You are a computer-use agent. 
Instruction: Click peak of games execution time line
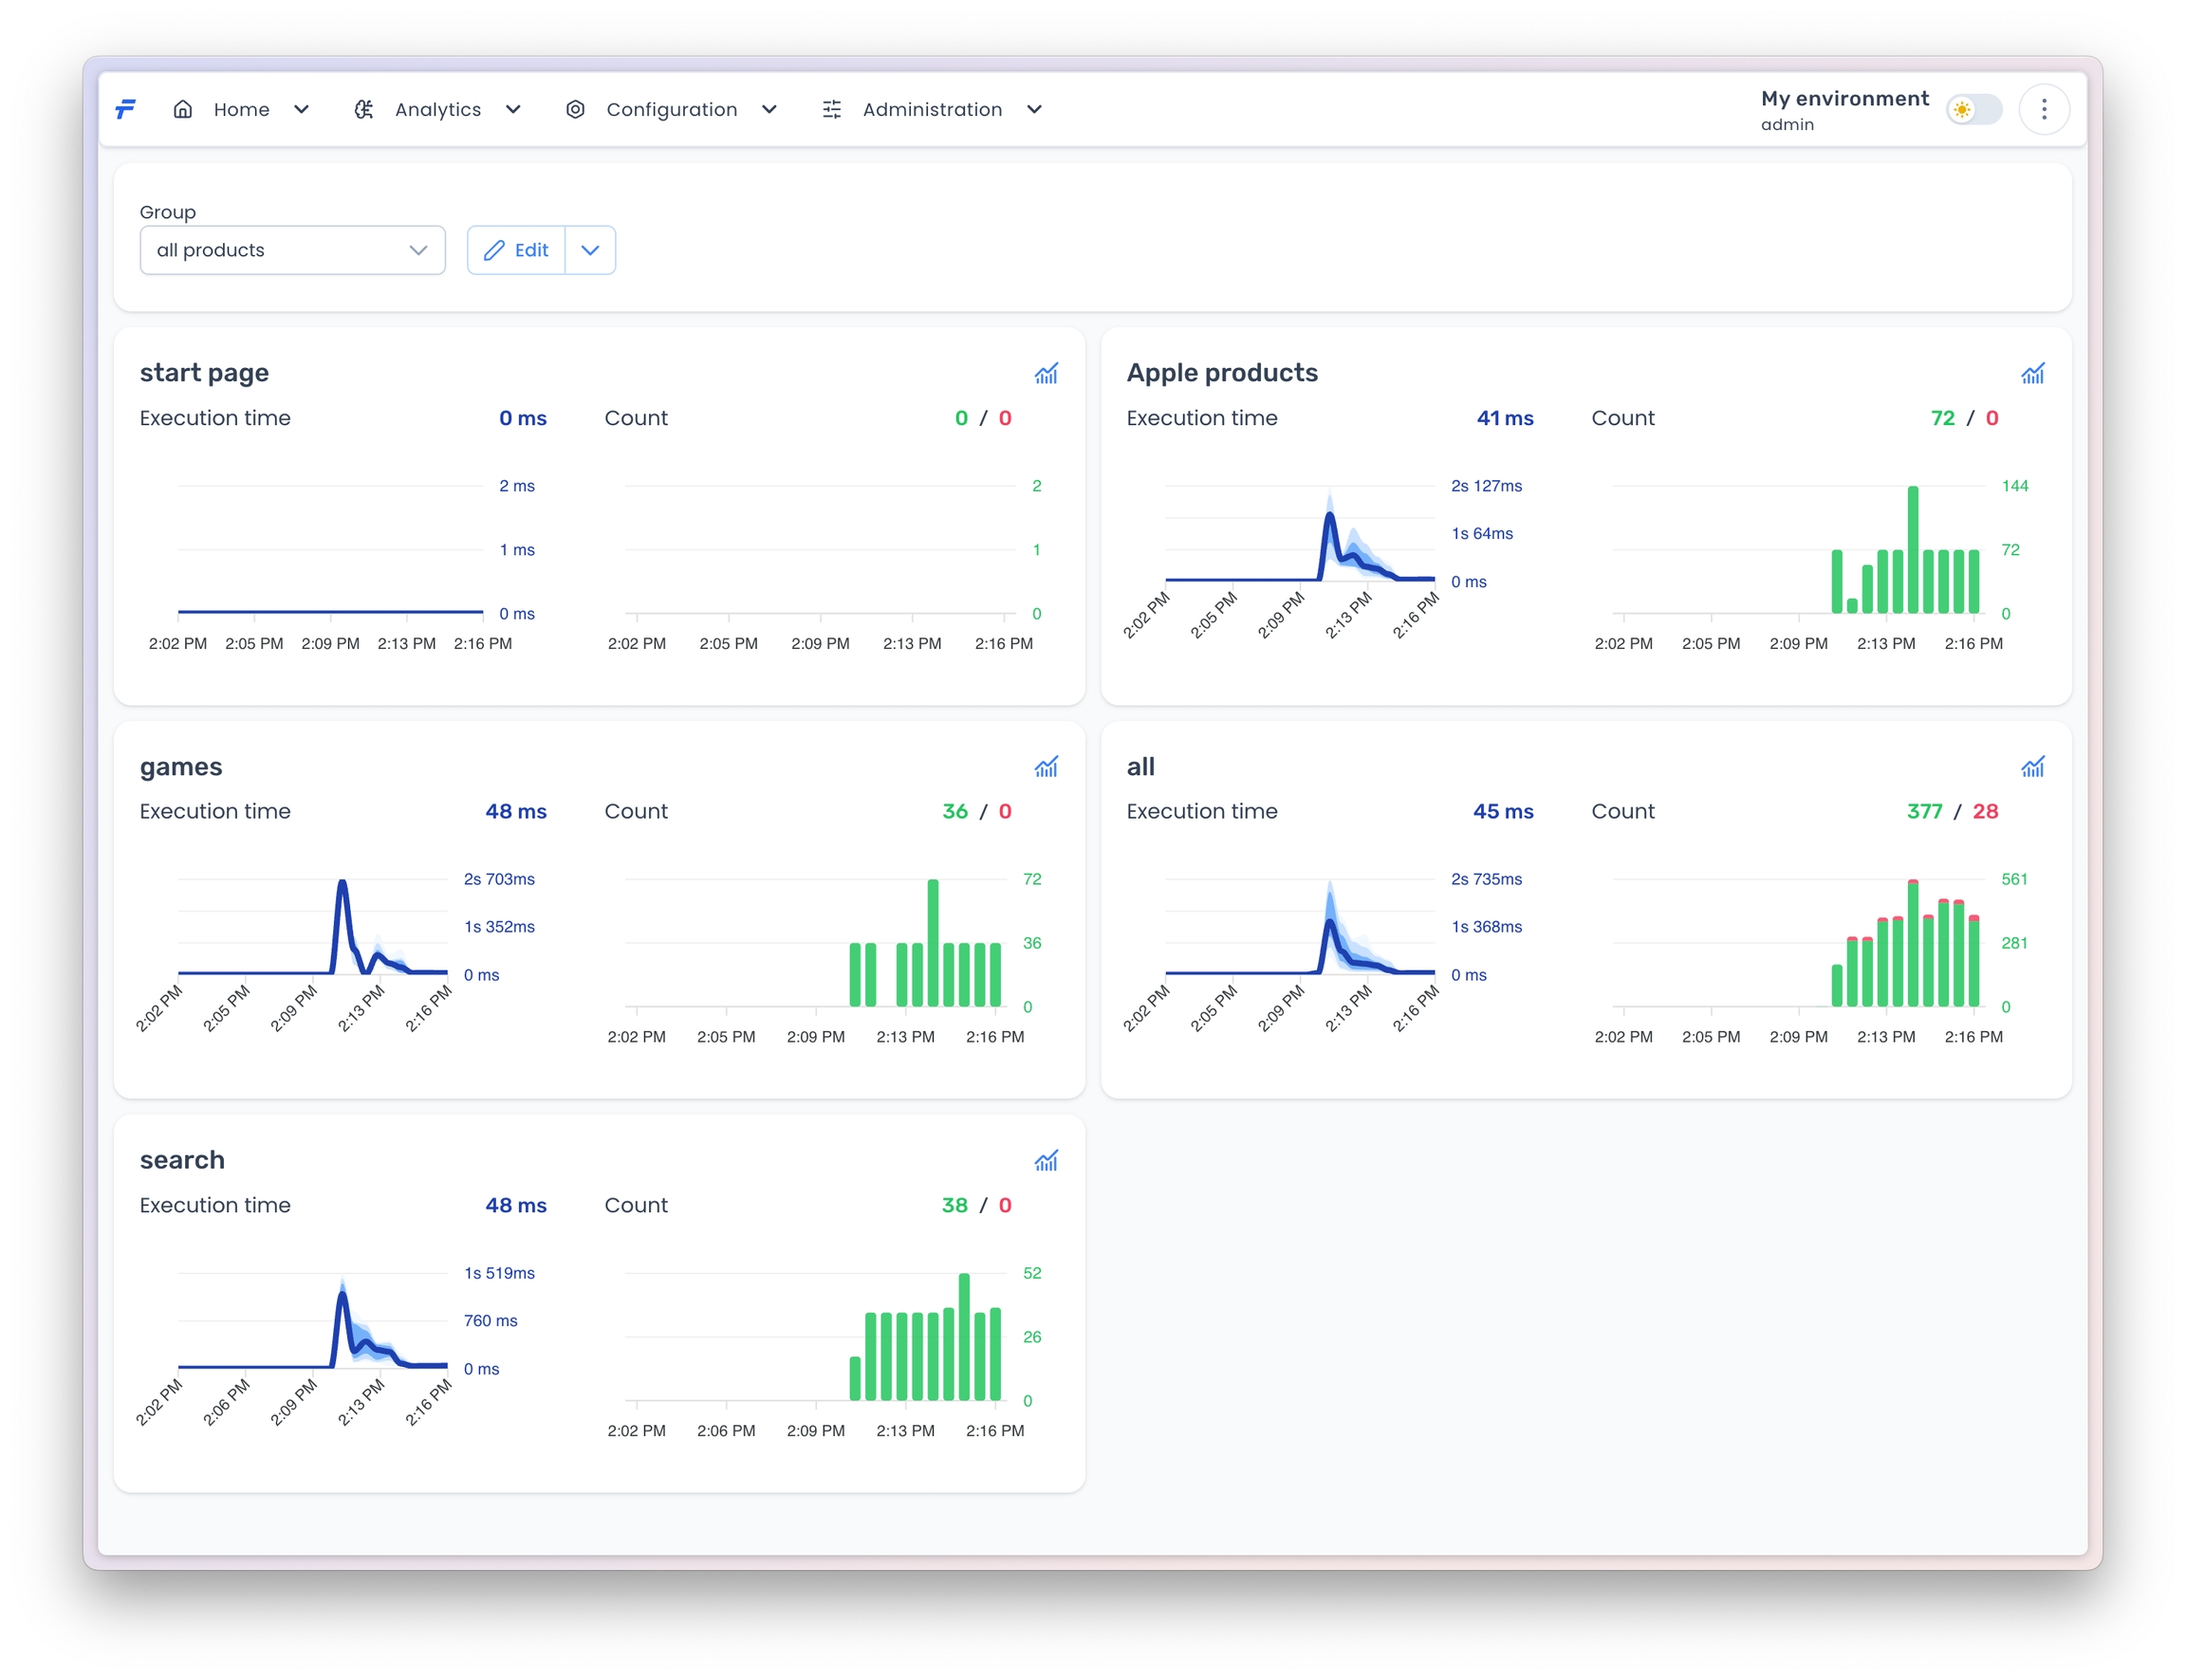point(342,883)
